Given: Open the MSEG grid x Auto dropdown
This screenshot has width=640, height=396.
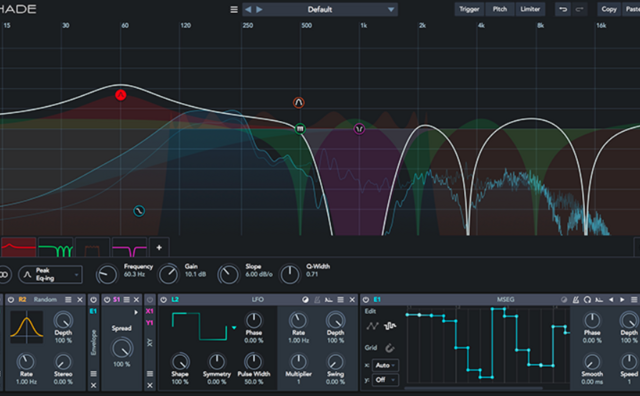Looking at the screenshot, I should coord(386,365).
